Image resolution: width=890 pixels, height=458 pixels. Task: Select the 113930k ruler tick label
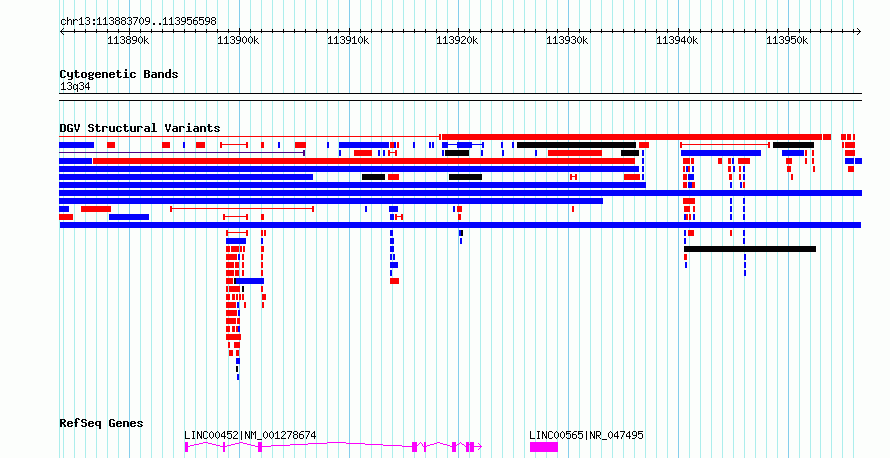[x=567, y=40]
